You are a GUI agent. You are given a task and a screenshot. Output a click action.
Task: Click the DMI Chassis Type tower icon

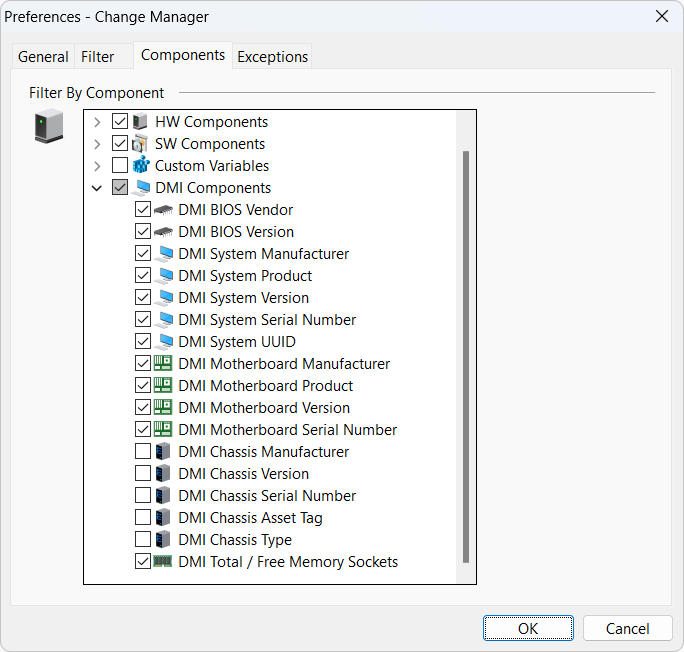(163, 540)
